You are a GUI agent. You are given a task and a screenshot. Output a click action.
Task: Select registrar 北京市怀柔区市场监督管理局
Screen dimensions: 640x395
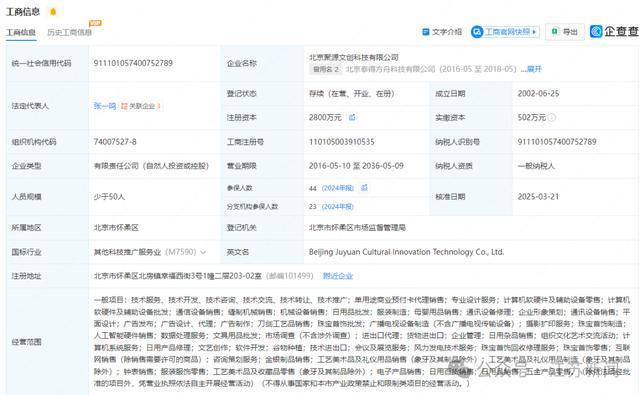tap(357, 228)
